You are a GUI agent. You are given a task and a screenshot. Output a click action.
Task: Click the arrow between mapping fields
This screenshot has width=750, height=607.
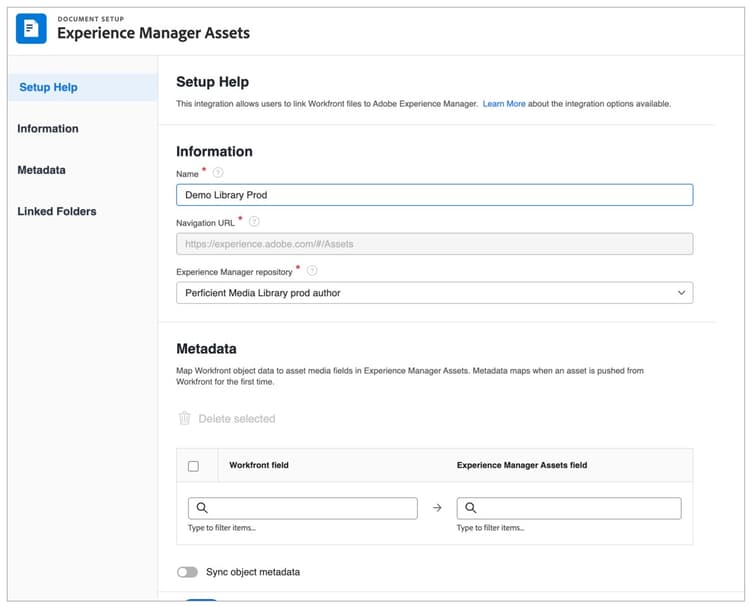click(x=437, y=508)
